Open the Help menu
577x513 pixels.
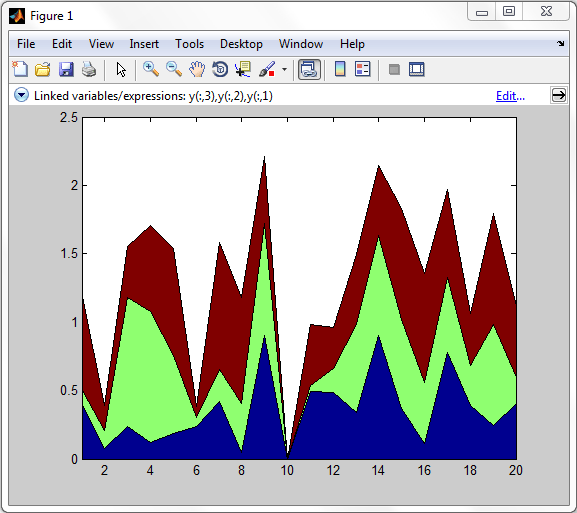[x=352, y=44]
